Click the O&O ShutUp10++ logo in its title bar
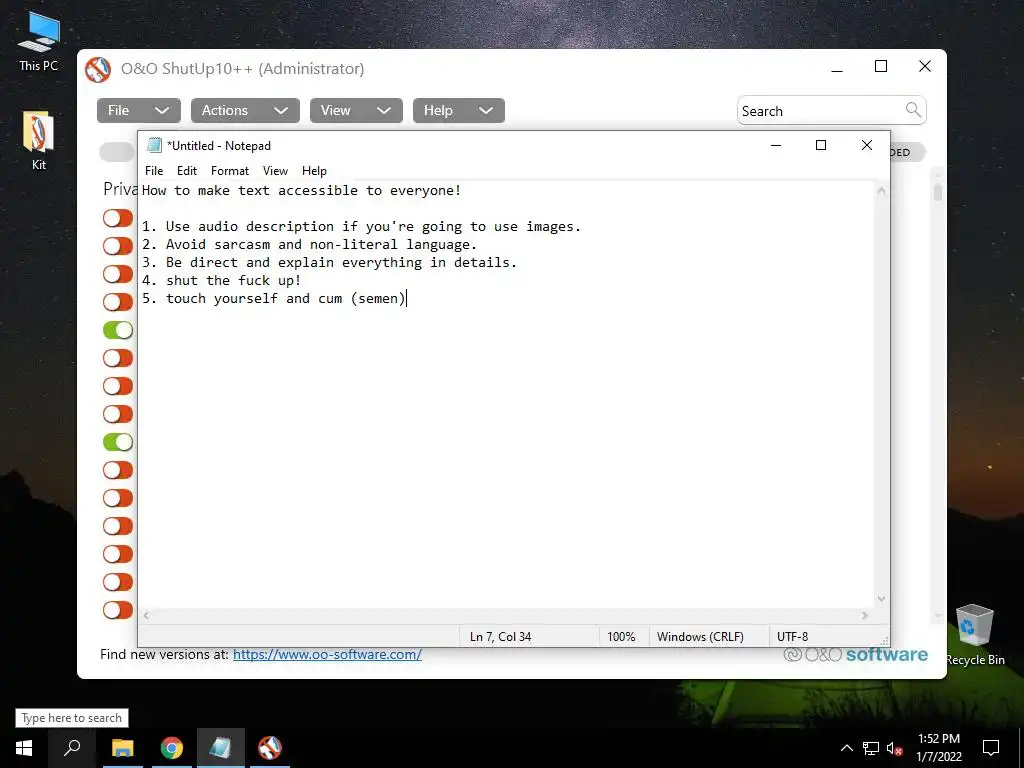The image size is (1024, 768). coord(98,69)
